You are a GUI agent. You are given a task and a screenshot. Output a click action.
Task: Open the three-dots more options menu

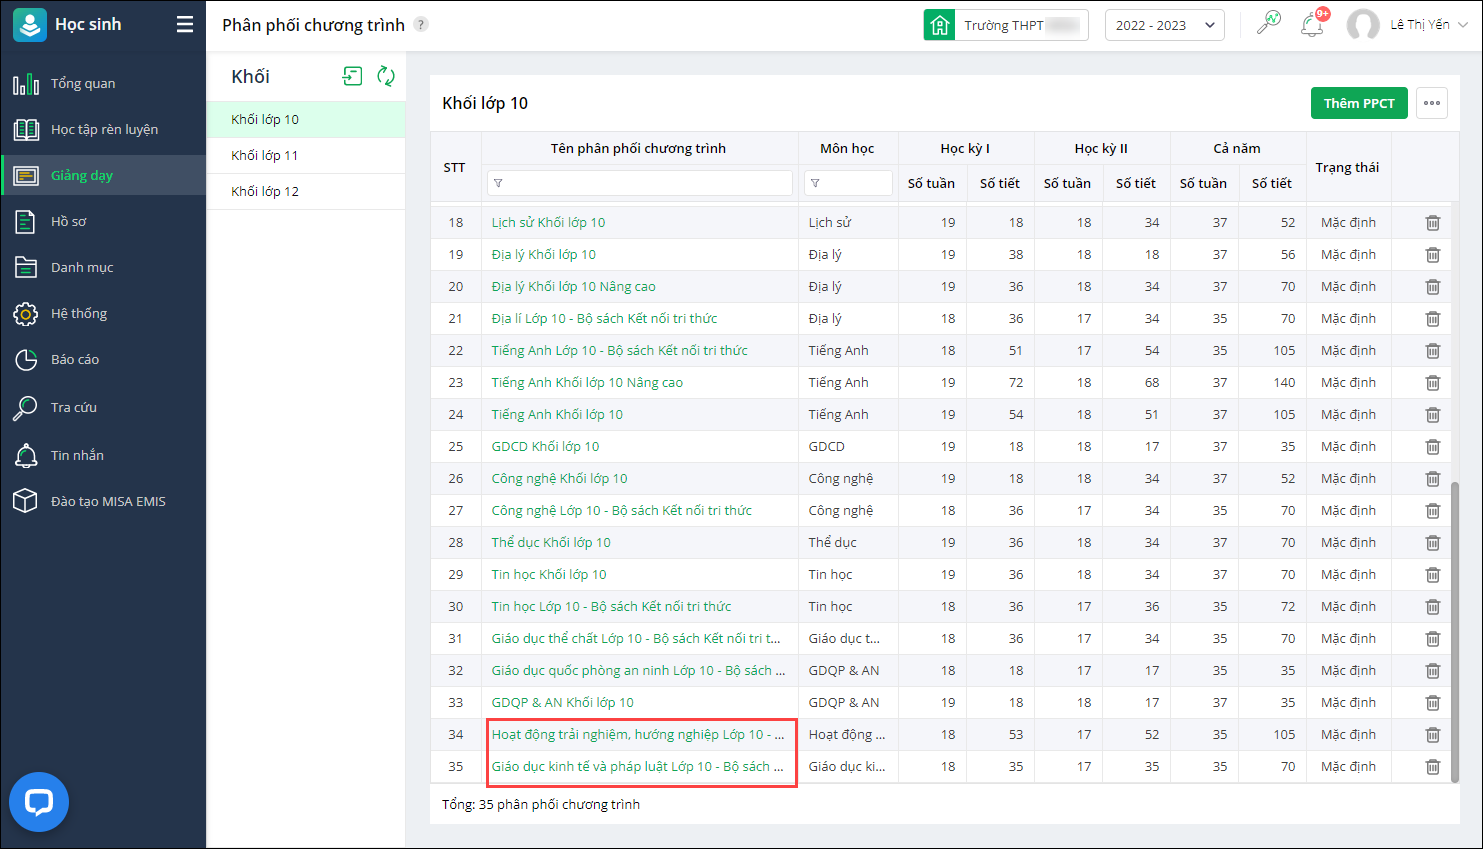(1432, 103)
